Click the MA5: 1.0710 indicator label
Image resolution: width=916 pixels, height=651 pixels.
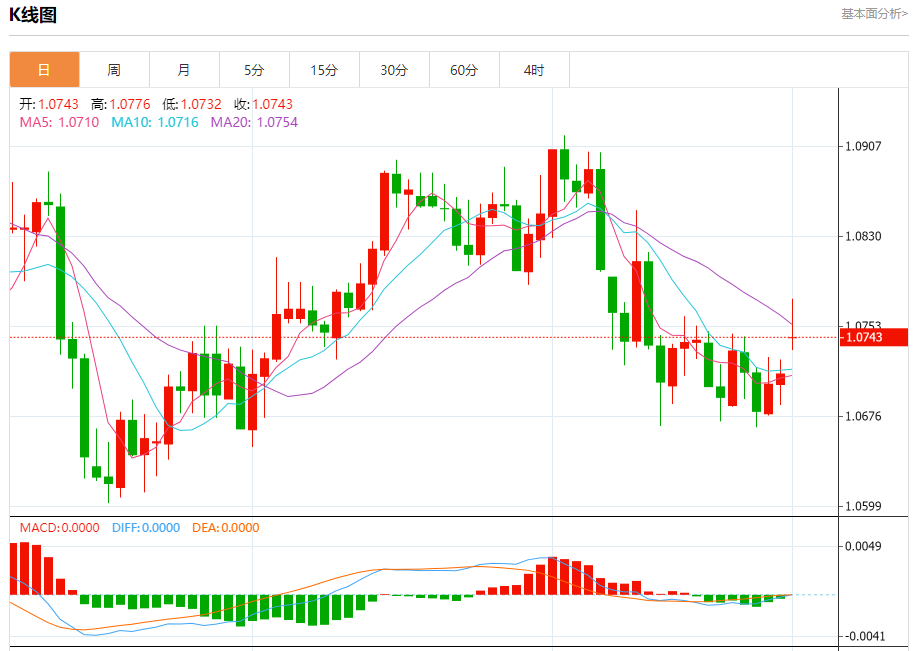click(x=60, y=123)
